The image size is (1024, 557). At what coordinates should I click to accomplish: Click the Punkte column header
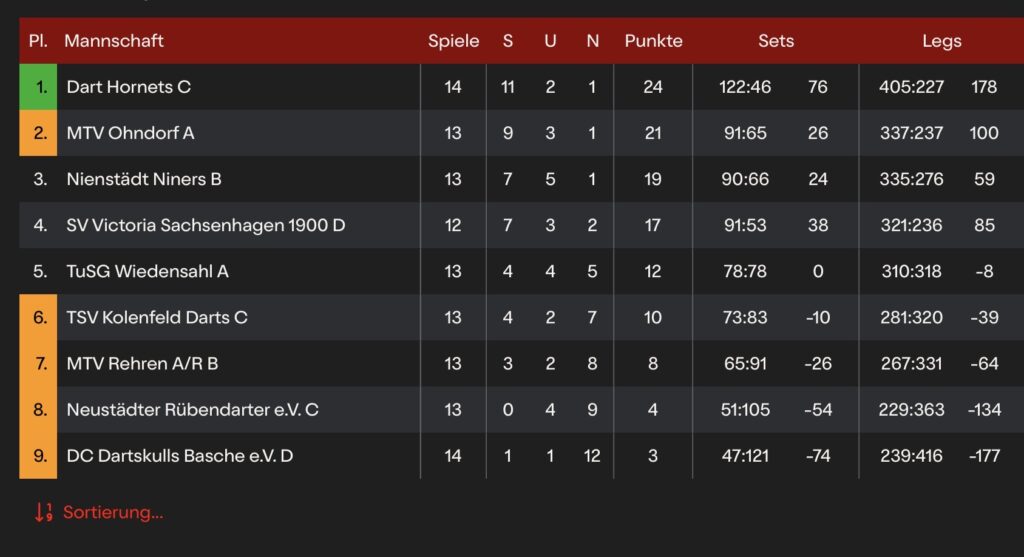coord(653,41)
